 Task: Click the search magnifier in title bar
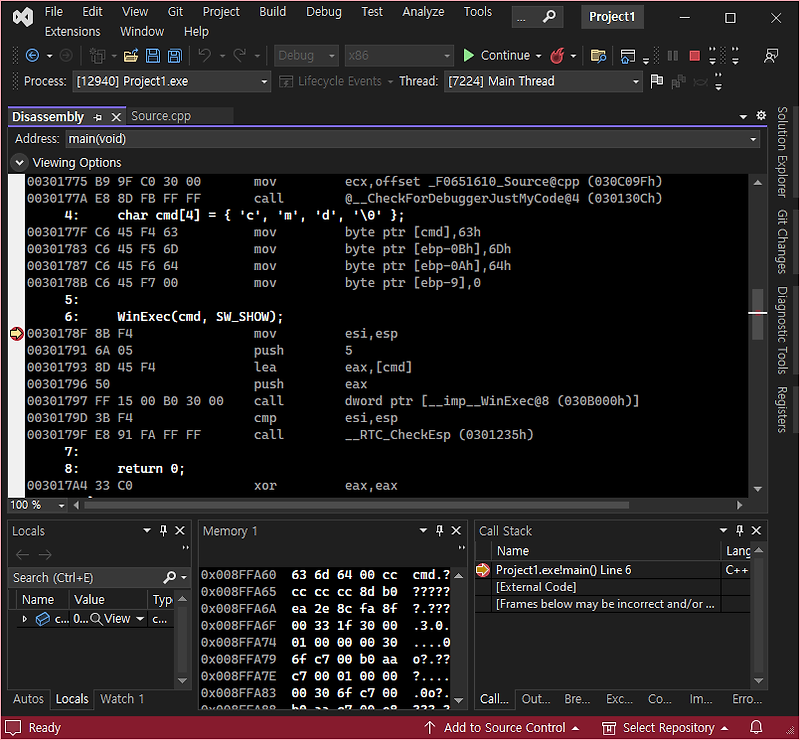549,17
